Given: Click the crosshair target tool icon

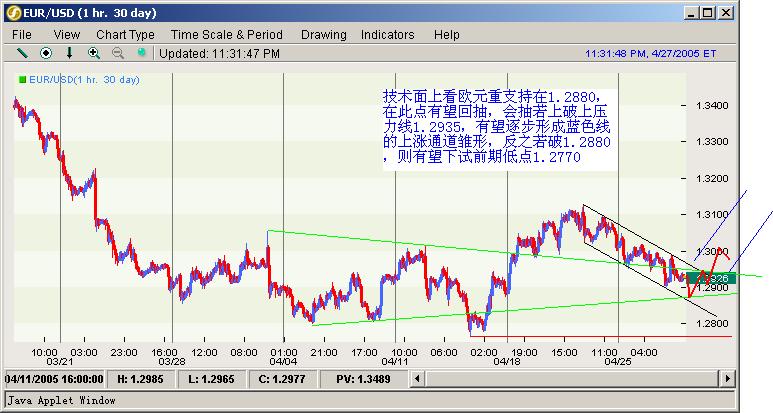Looking at the screenshot, I should coord(46,53).
